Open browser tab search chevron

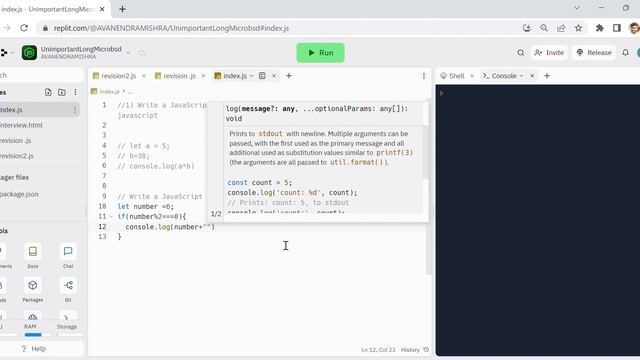577,8
